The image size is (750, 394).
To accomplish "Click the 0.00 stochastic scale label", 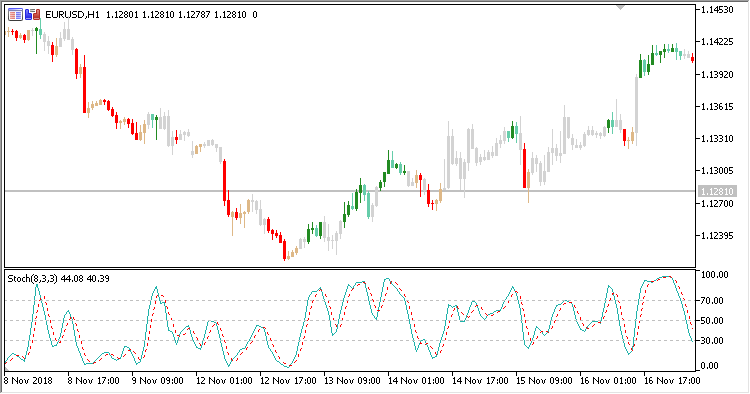I will pos(709,366).
